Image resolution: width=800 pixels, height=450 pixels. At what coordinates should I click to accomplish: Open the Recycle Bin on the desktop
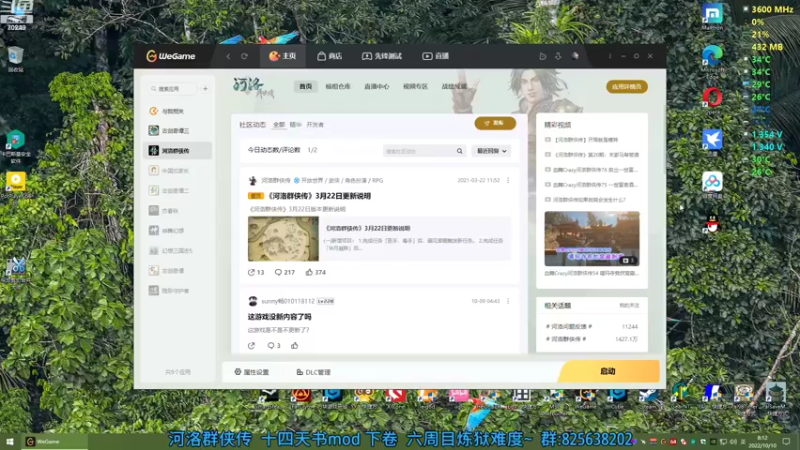[16, 59]
